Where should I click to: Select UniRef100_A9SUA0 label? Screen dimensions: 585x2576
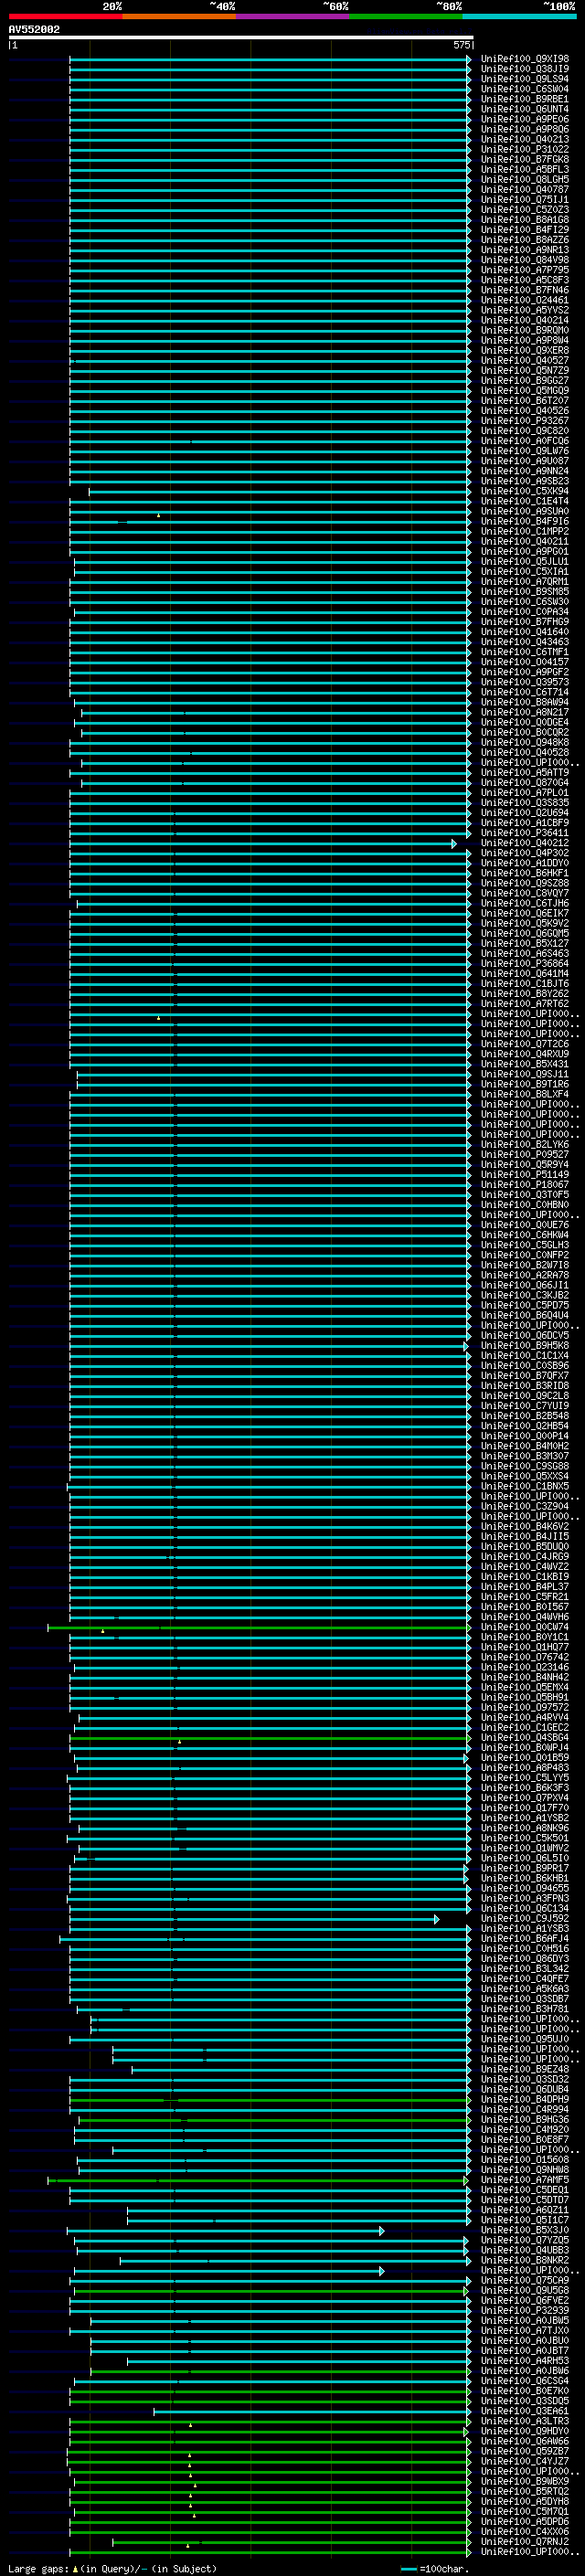[525, 511]
